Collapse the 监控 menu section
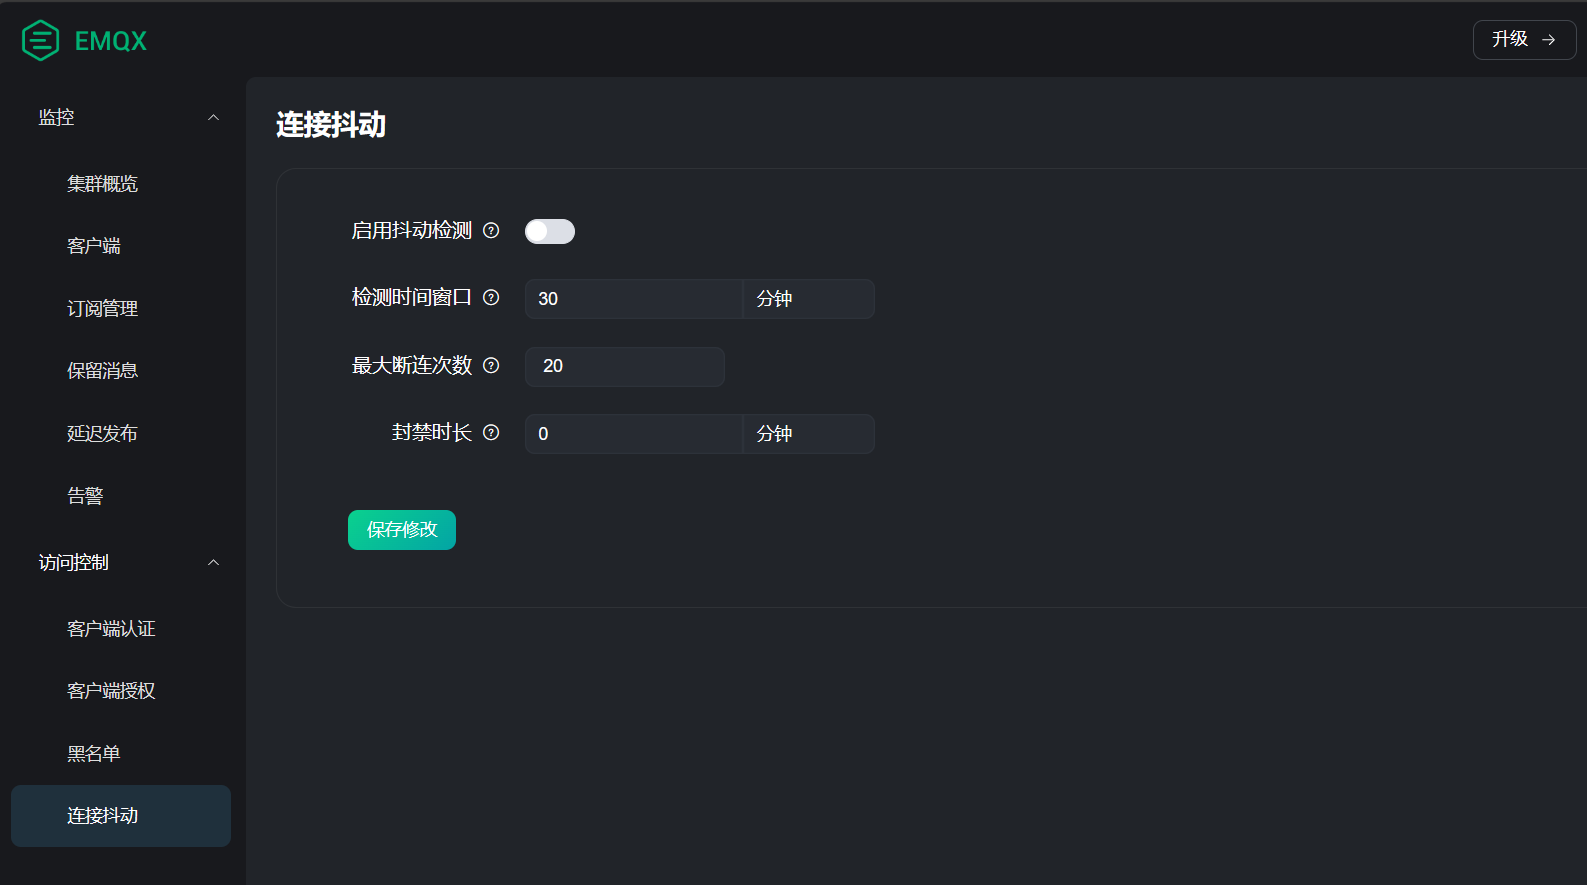Screen dimensions: 1587x885 (213, 118)
